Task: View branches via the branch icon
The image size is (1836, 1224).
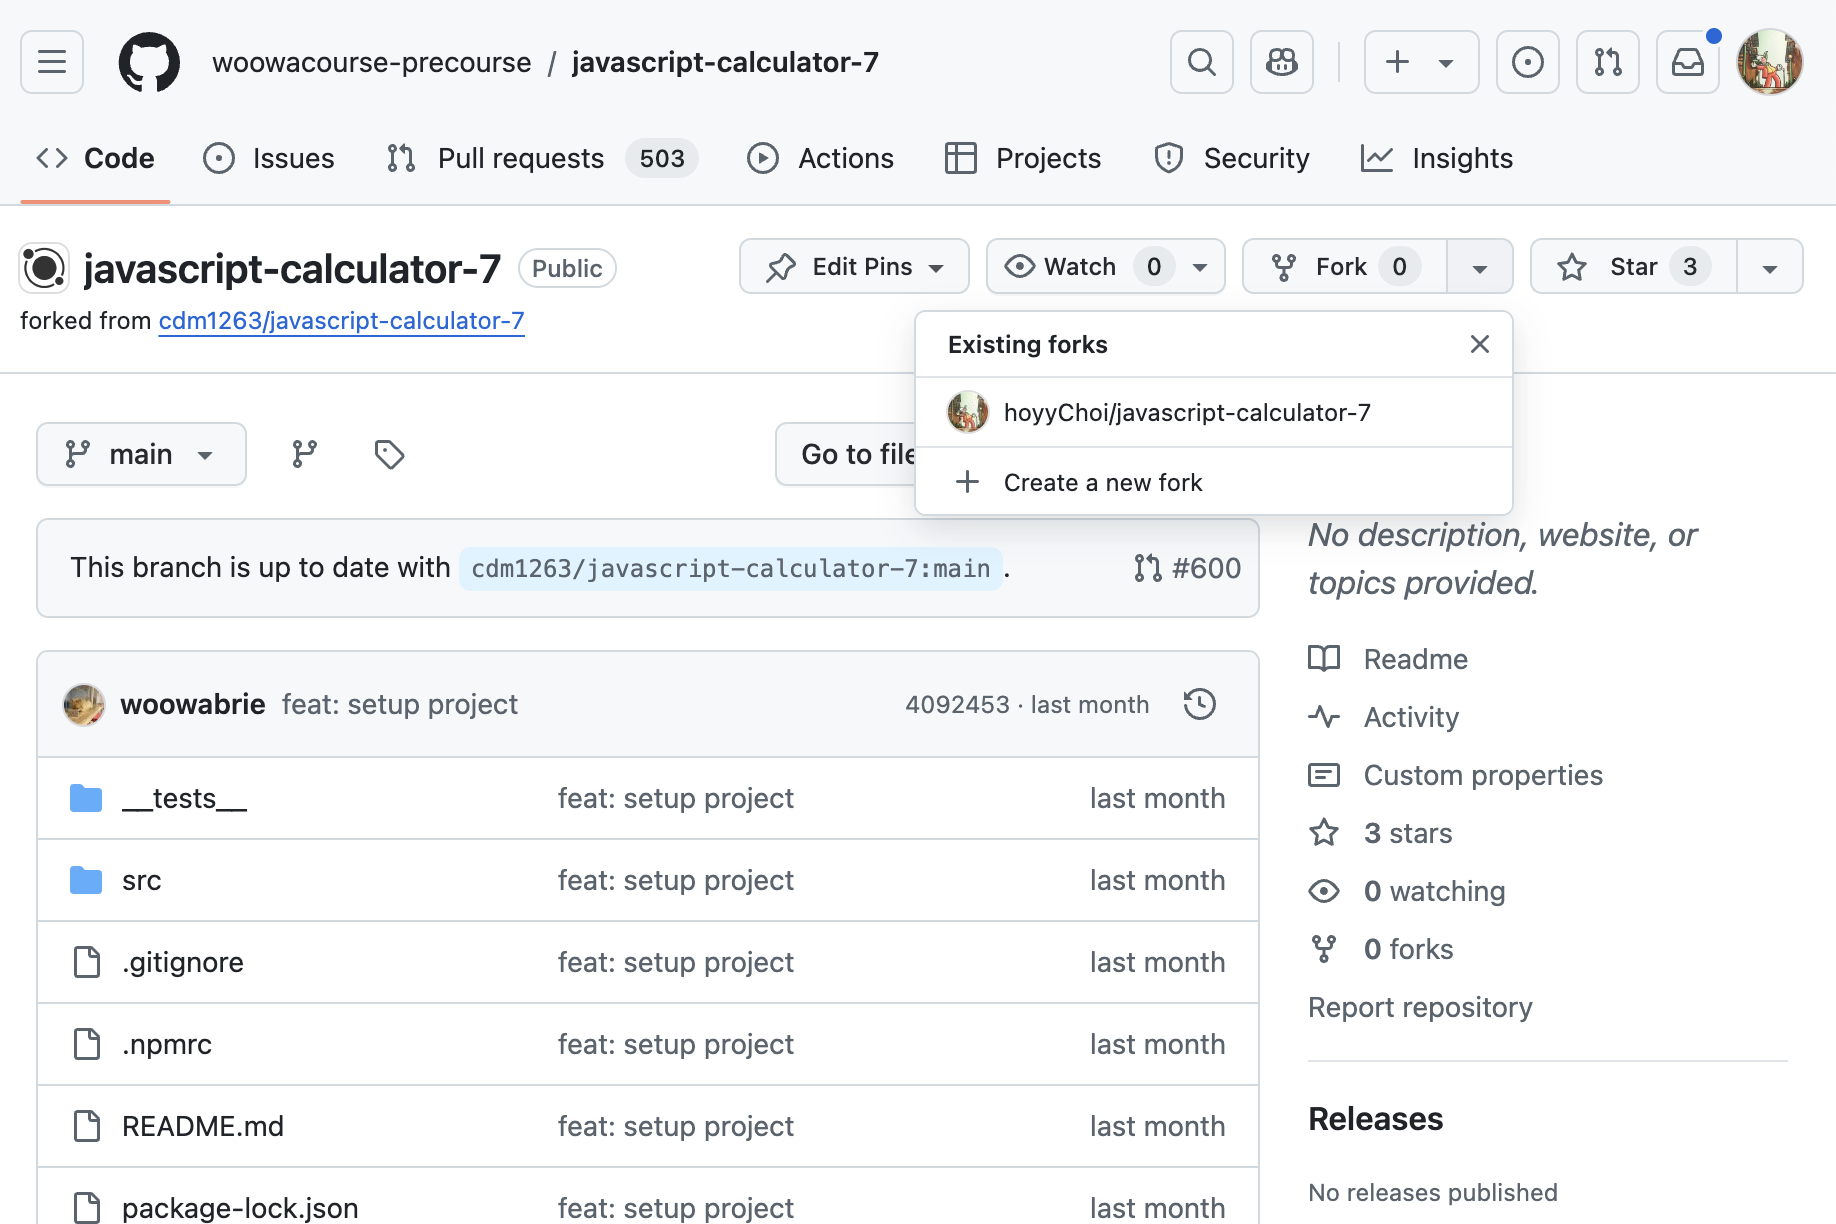Action: [x=305, y=454]
